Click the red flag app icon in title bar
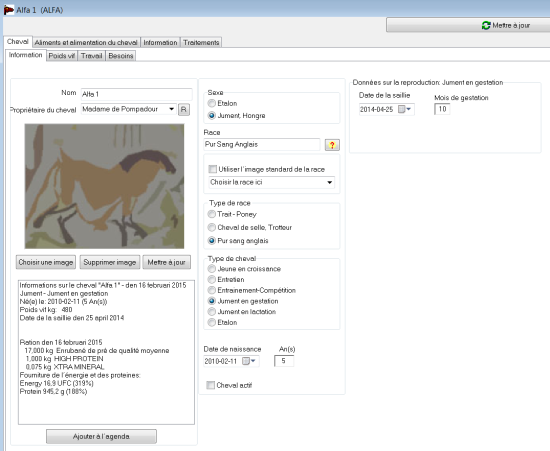Screen dimensions: 550x451 coord(9,10)
